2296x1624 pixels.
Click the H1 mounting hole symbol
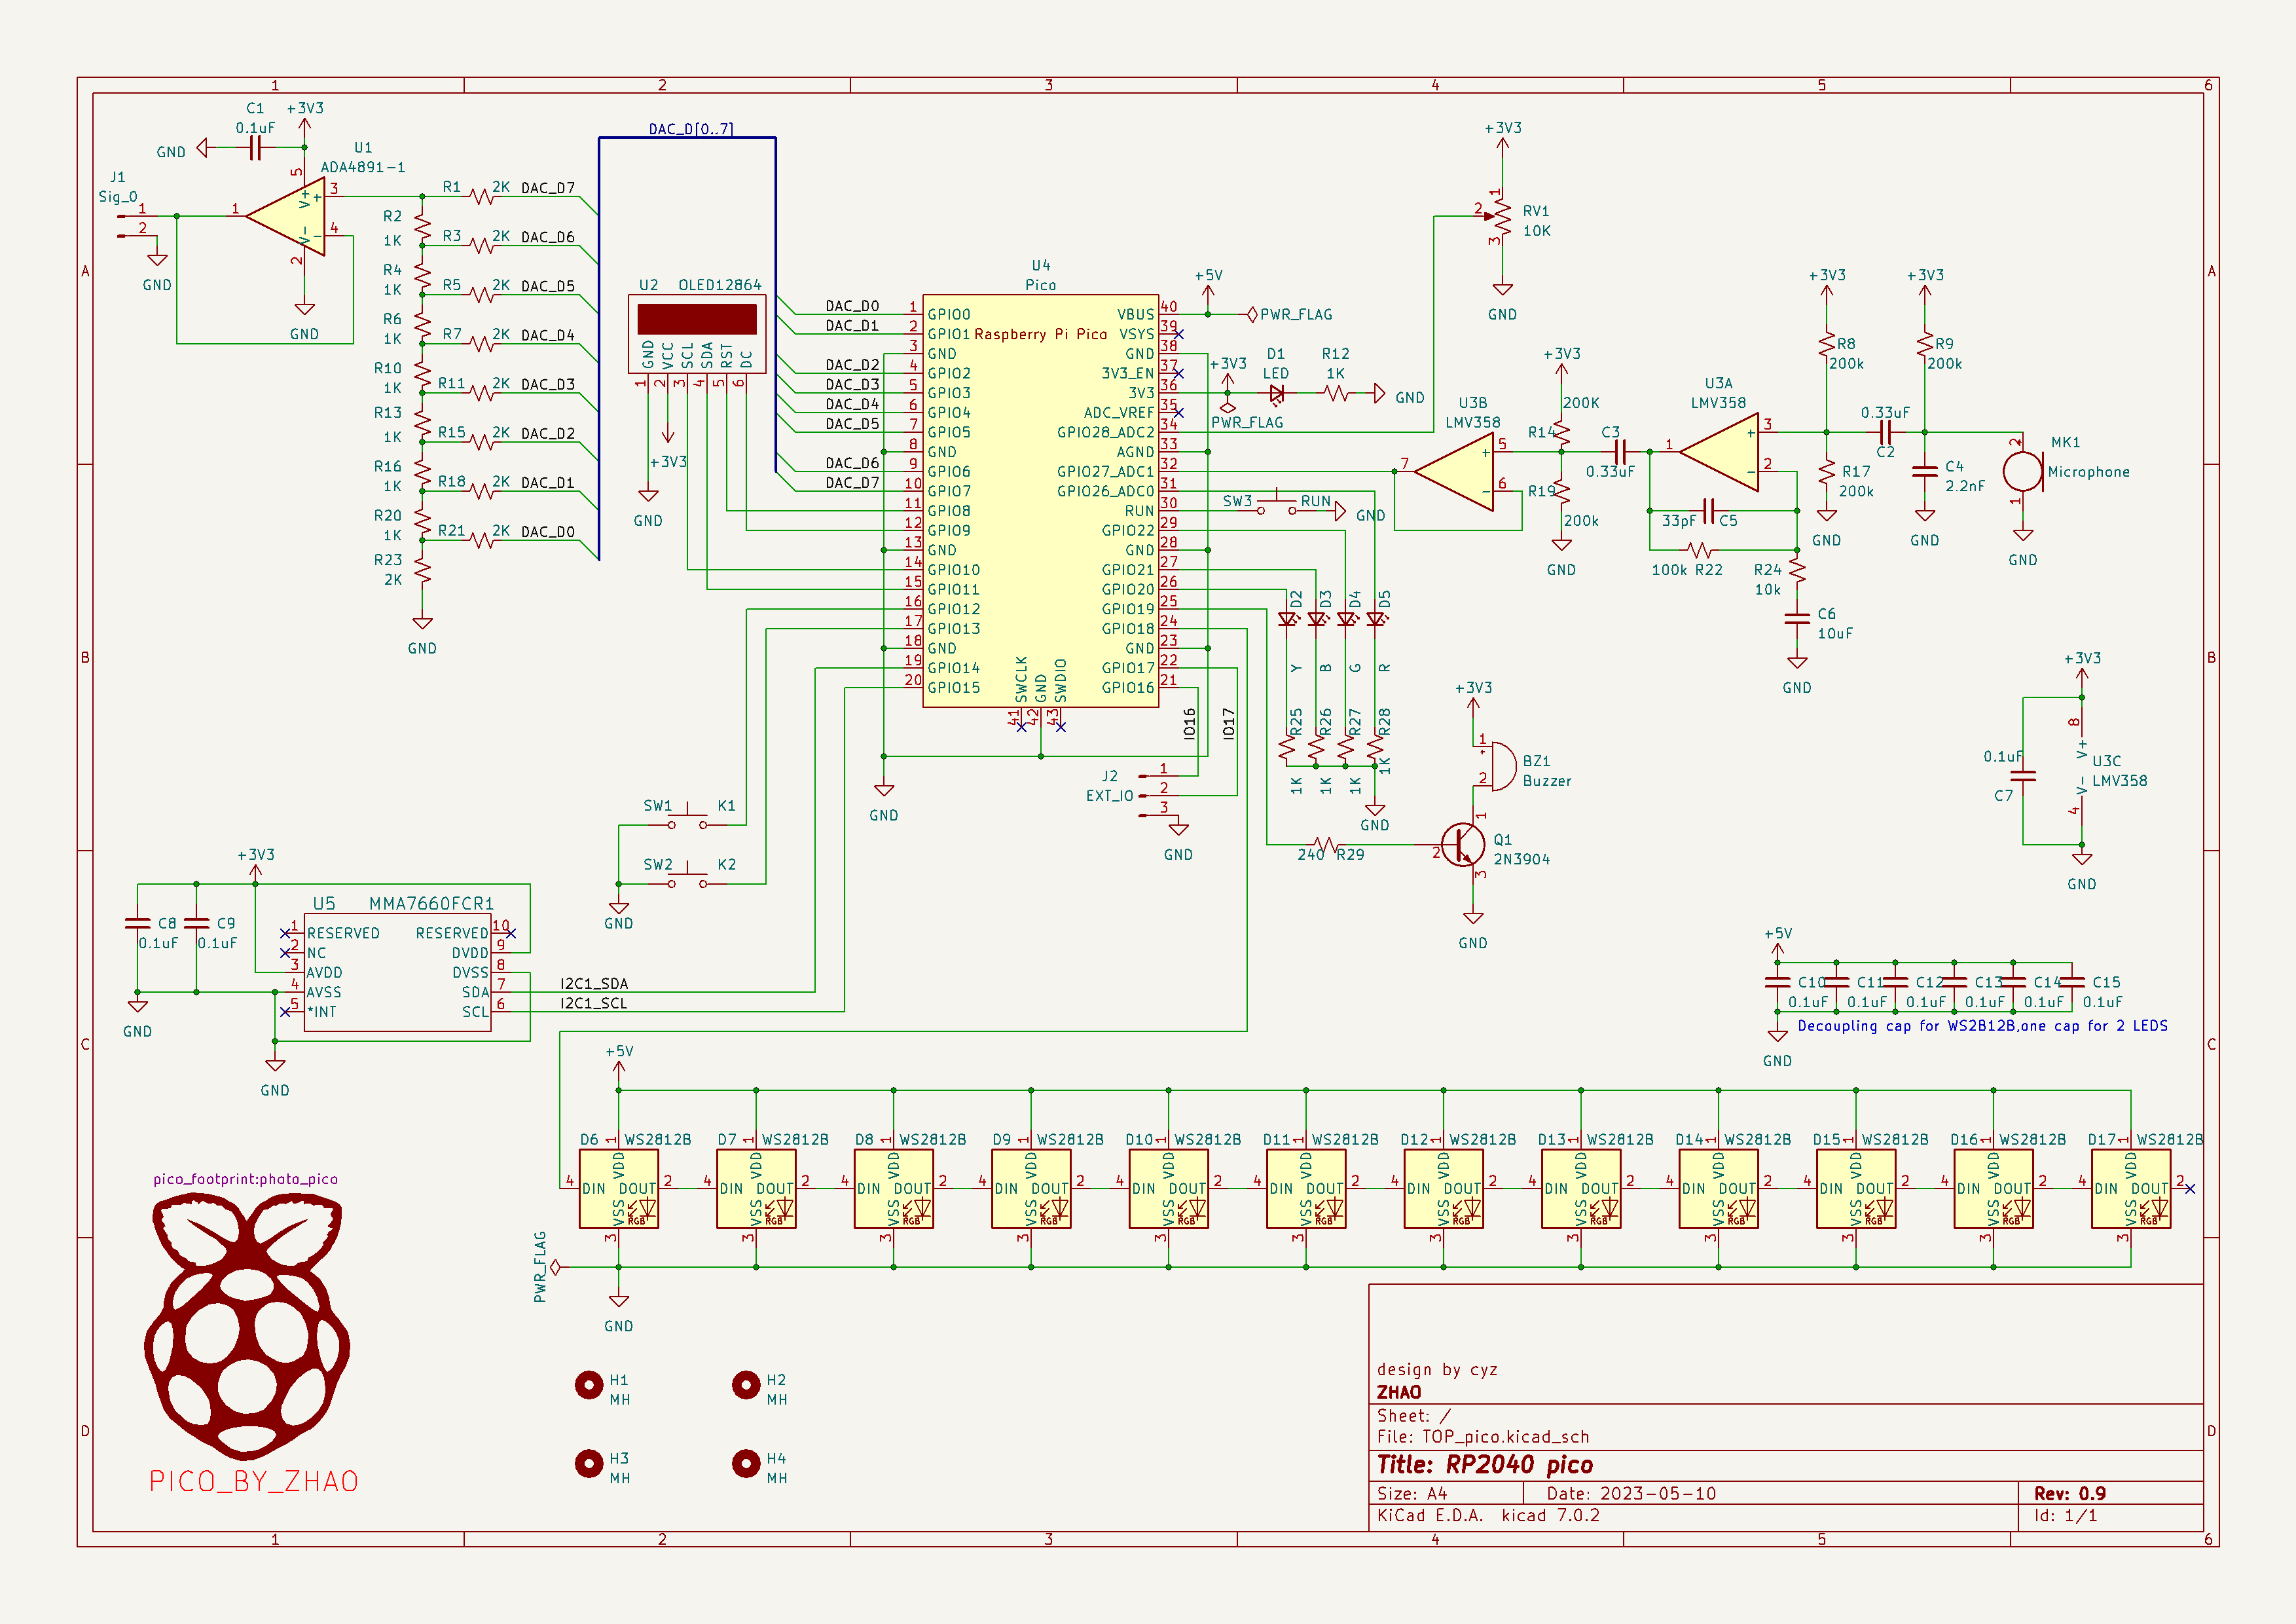[x=589, y=1384]
